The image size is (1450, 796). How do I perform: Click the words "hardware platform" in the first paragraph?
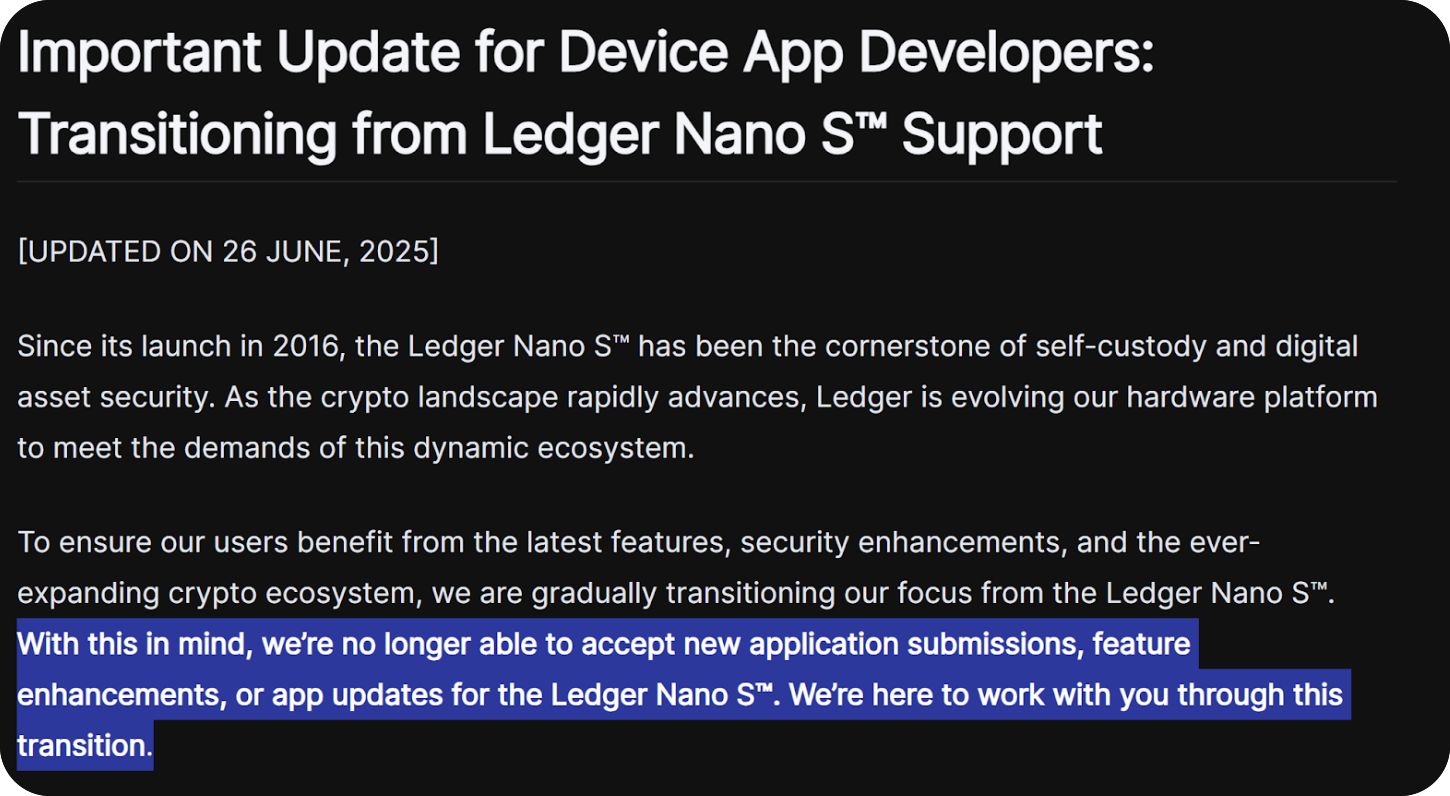point(1252,397)
